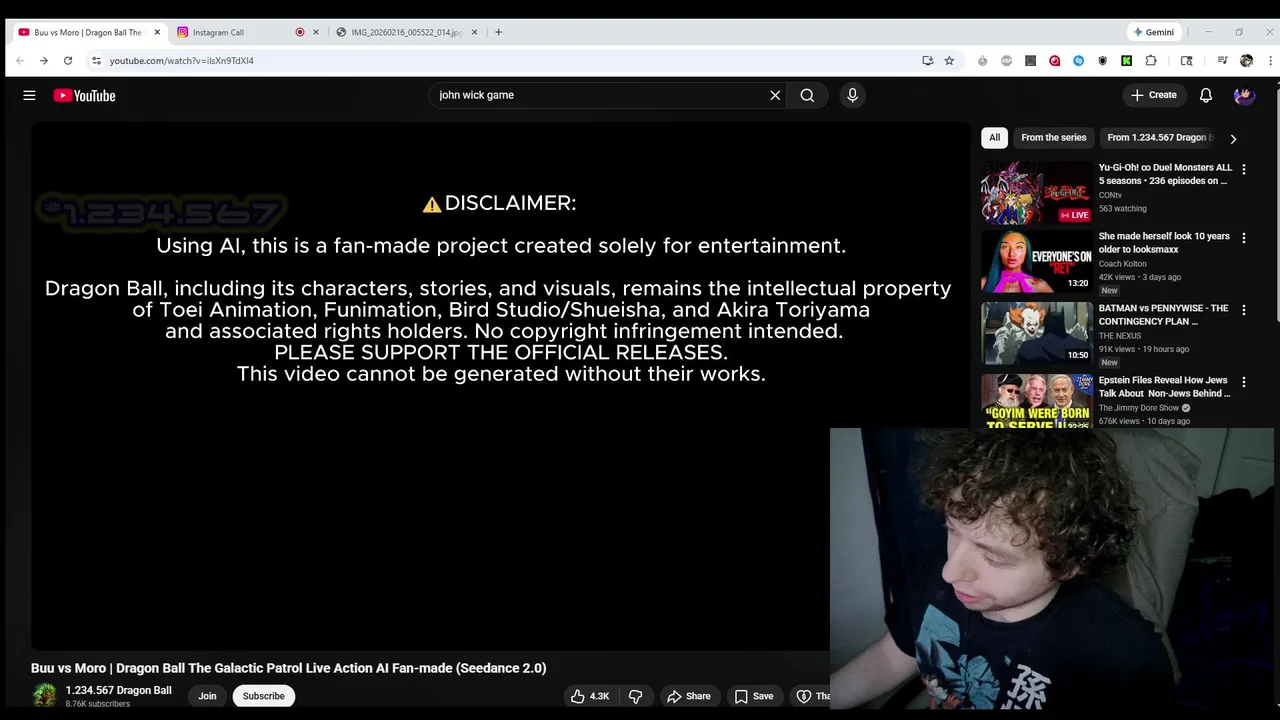The height and width of the screenshot is (720, 1280).
Task: Select From 1.234.567 Dragon Ball chip
Action: 1159,138
